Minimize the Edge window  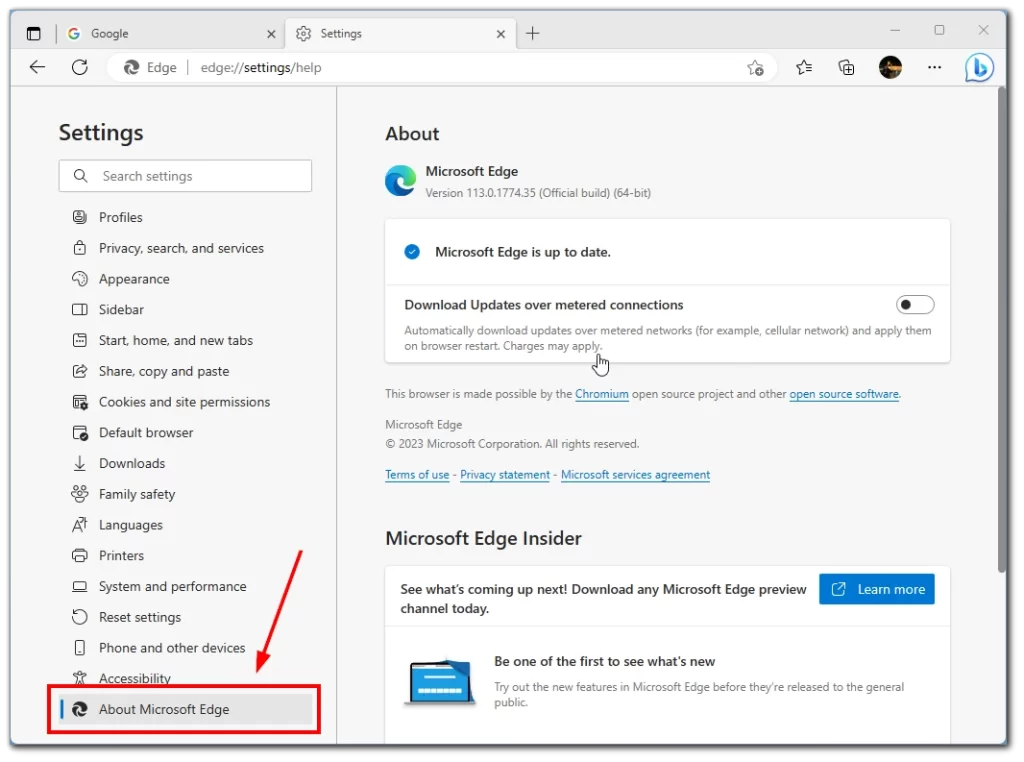895,30
